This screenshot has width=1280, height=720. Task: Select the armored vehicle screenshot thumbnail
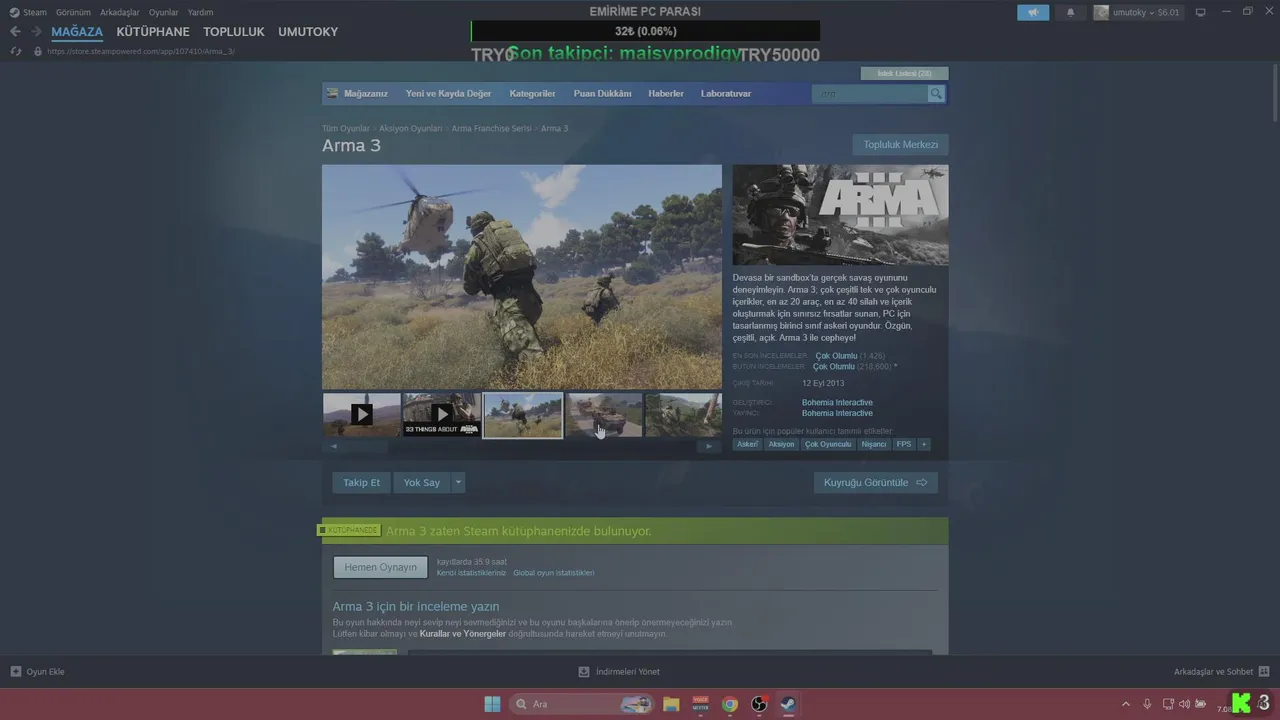(604, 414)
